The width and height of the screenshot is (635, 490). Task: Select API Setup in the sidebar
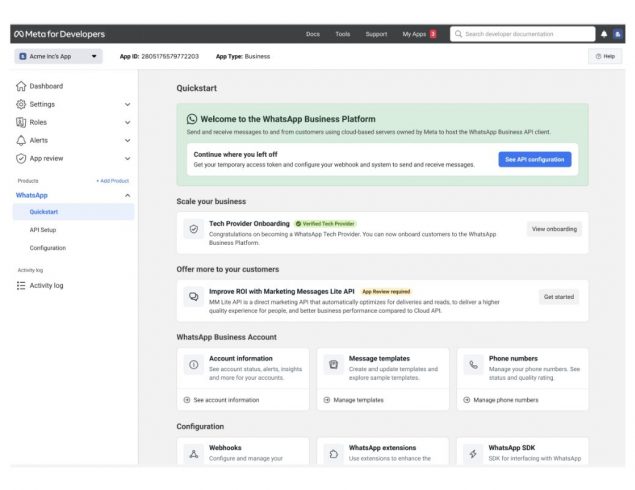(43, 230)
